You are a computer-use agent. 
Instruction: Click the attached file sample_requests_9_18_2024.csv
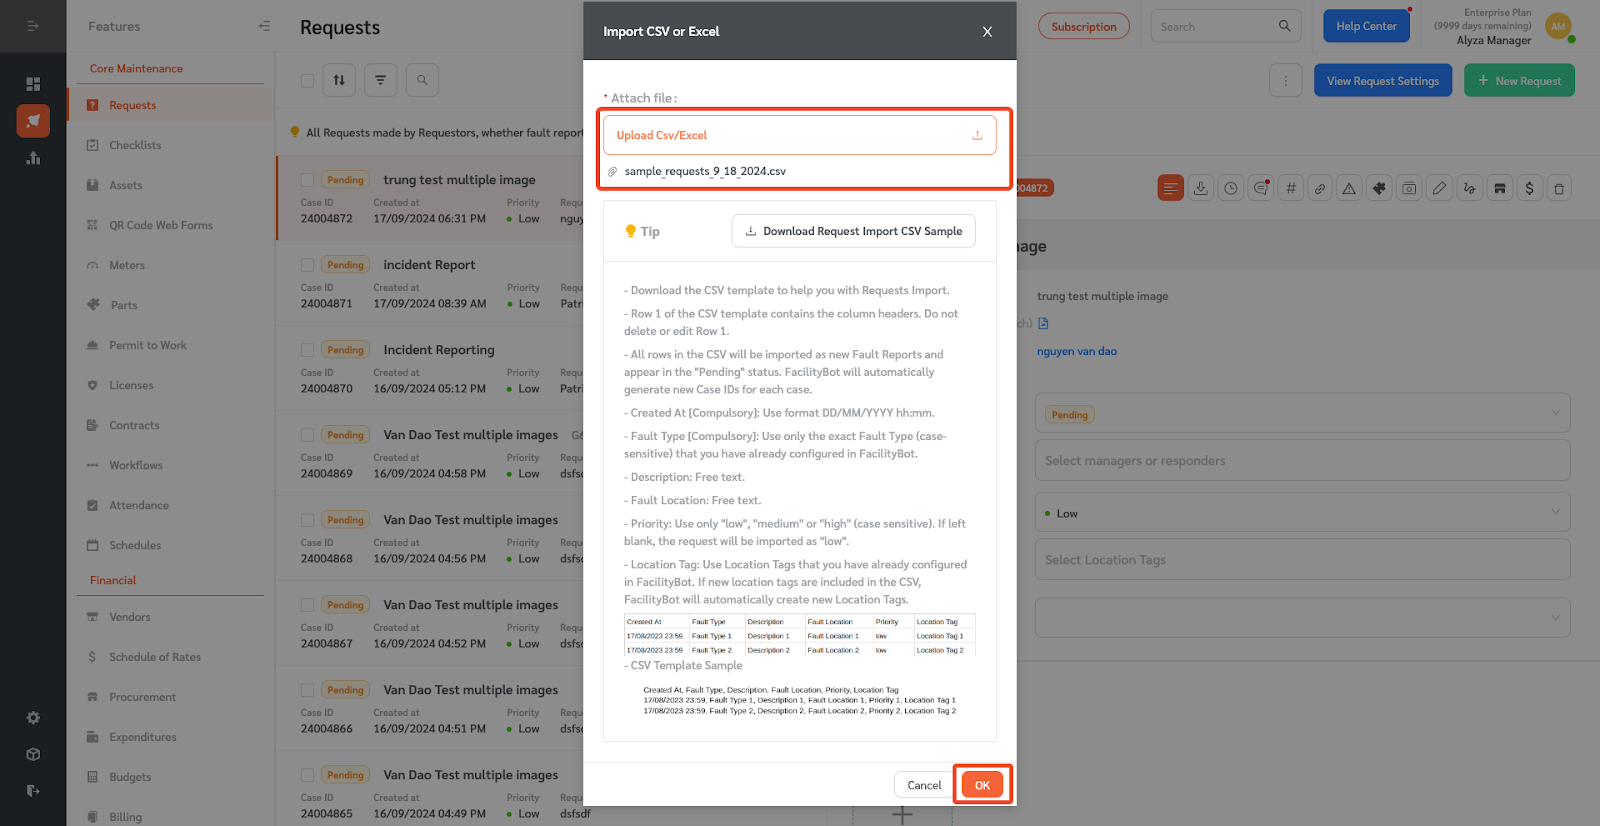705,171
